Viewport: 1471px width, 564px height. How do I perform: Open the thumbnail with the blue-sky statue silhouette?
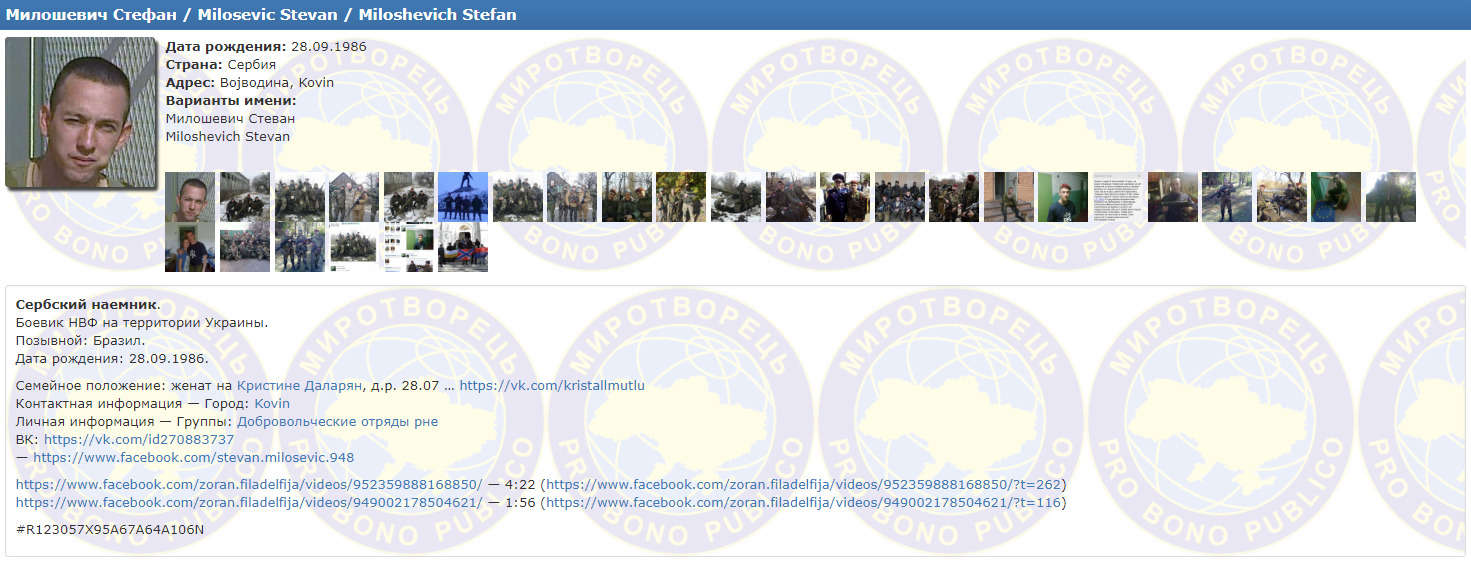tap(463, 197)
